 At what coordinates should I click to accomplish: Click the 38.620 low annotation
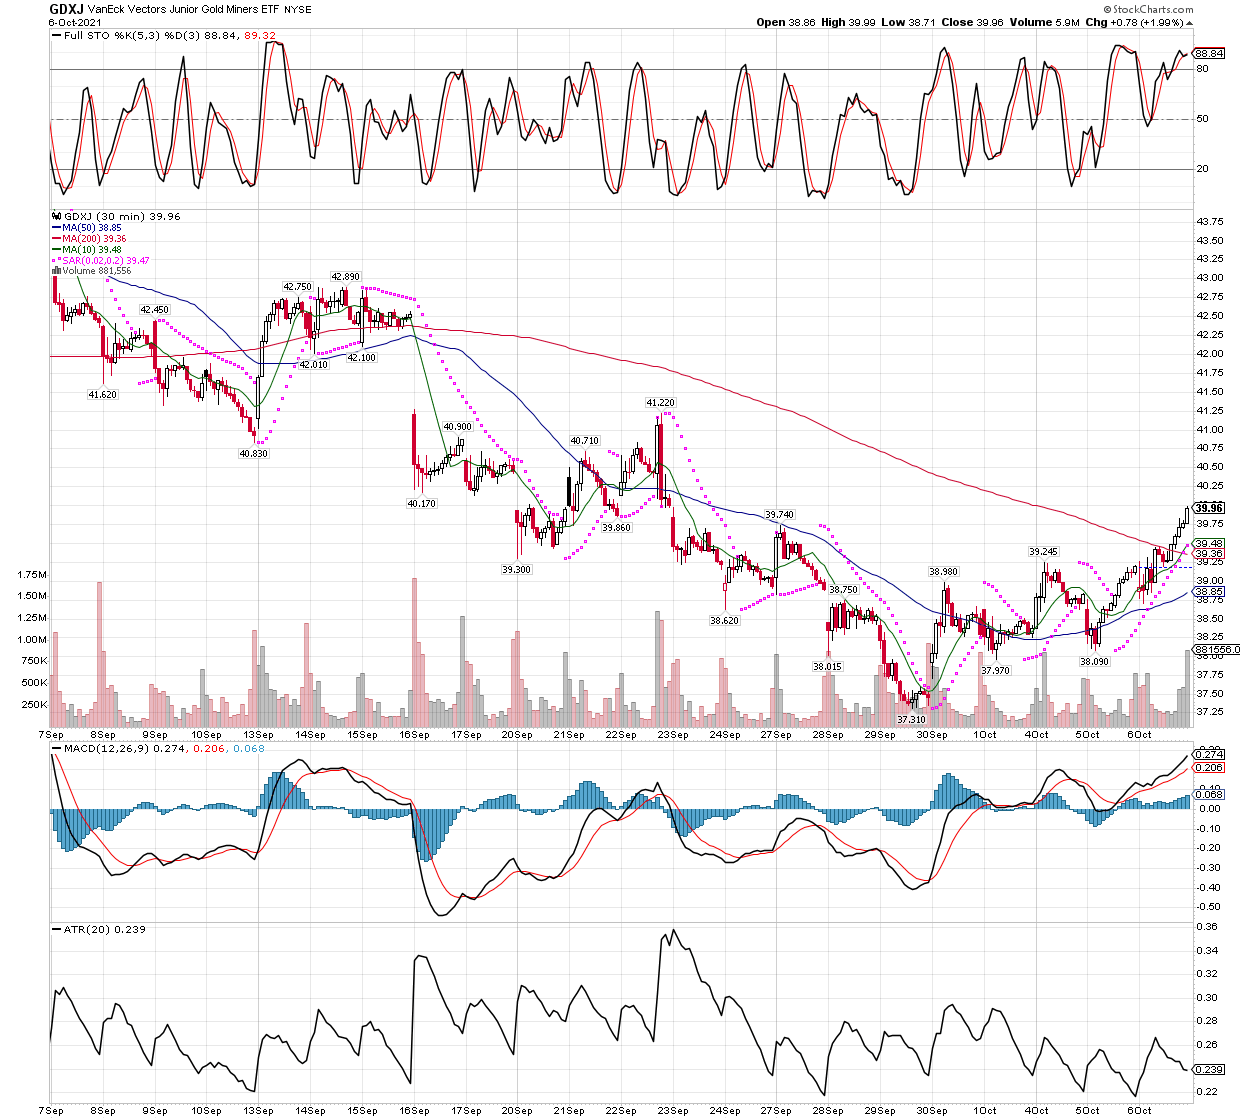[x=725, y=621]
